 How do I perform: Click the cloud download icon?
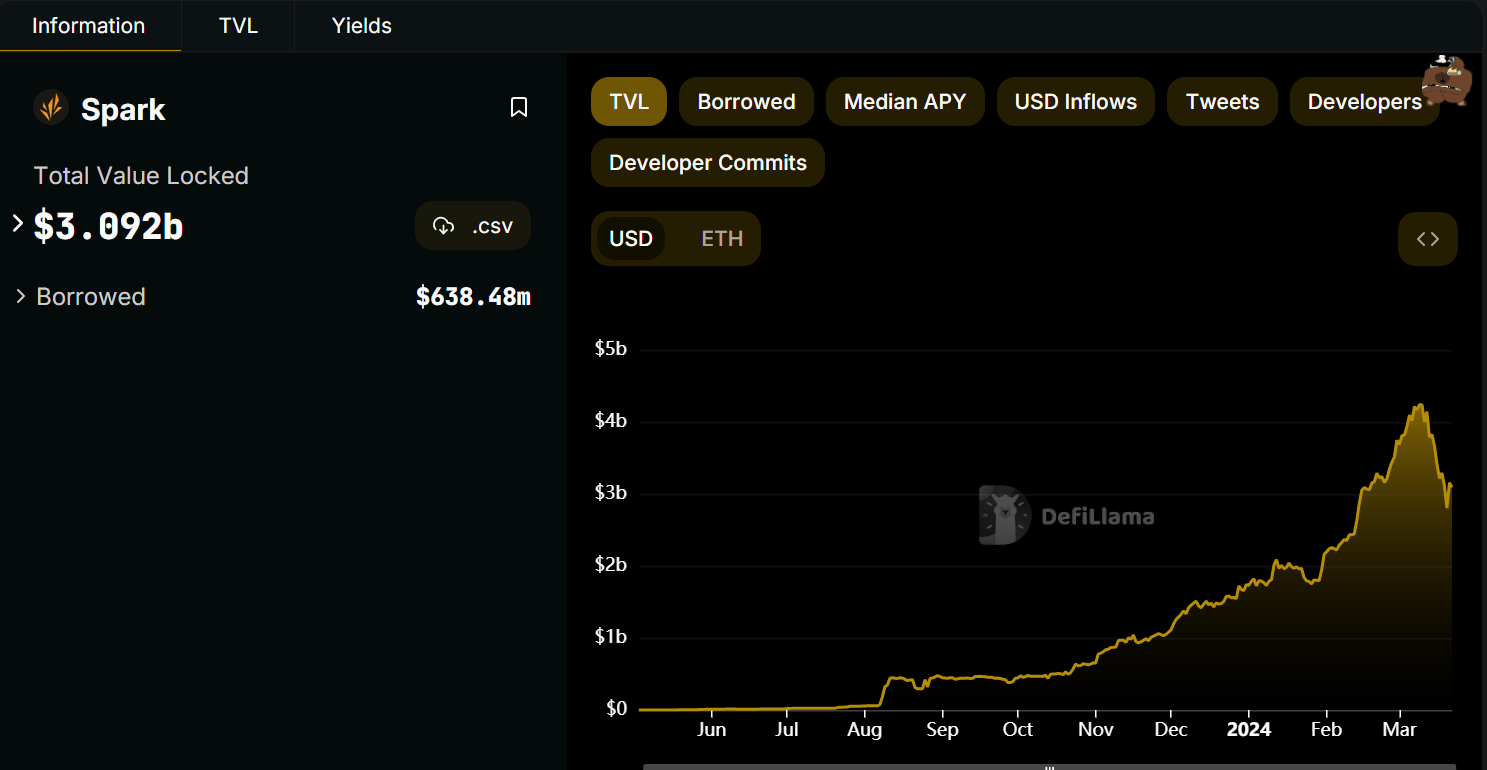click(443, 226)
